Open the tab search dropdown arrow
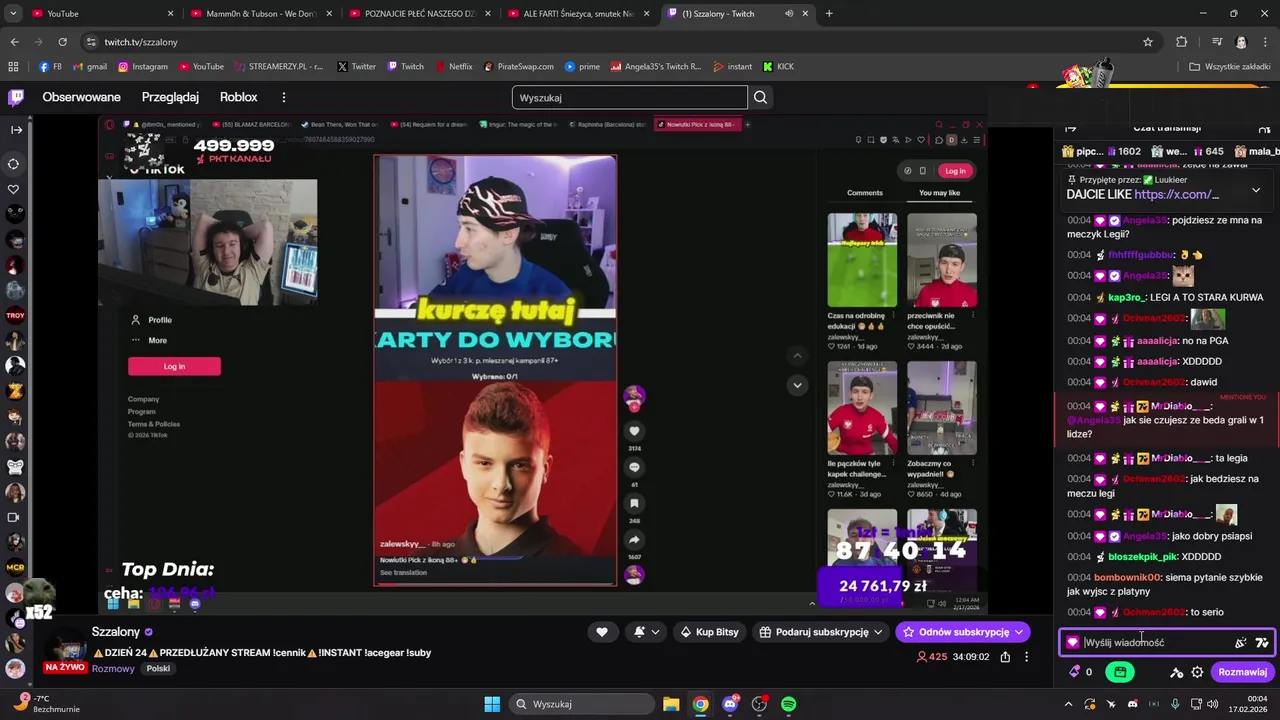The width and height of the screenshot is (1280, 720). coord(13,13)
